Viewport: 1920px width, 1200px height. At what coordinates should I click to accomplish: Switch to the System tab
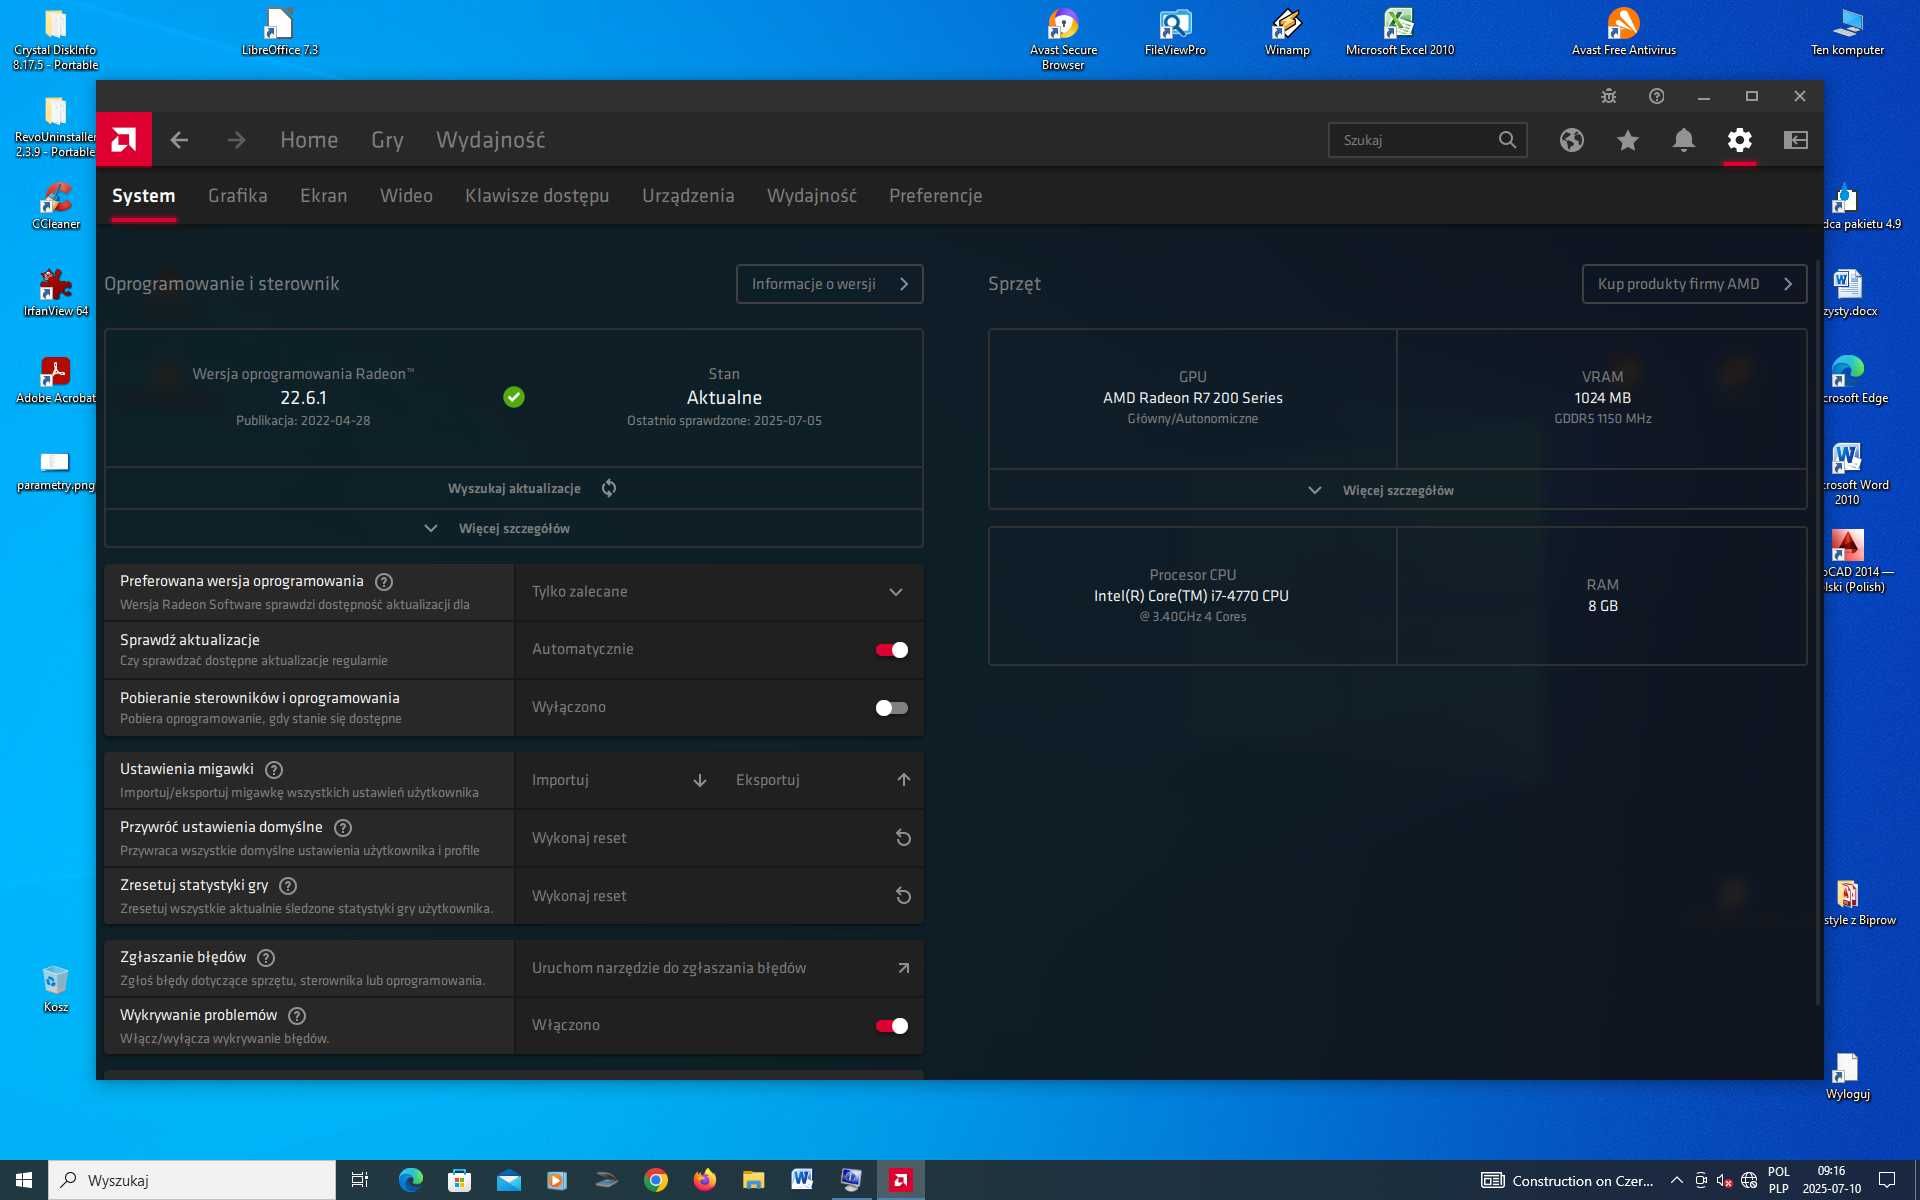coord(144,196)
